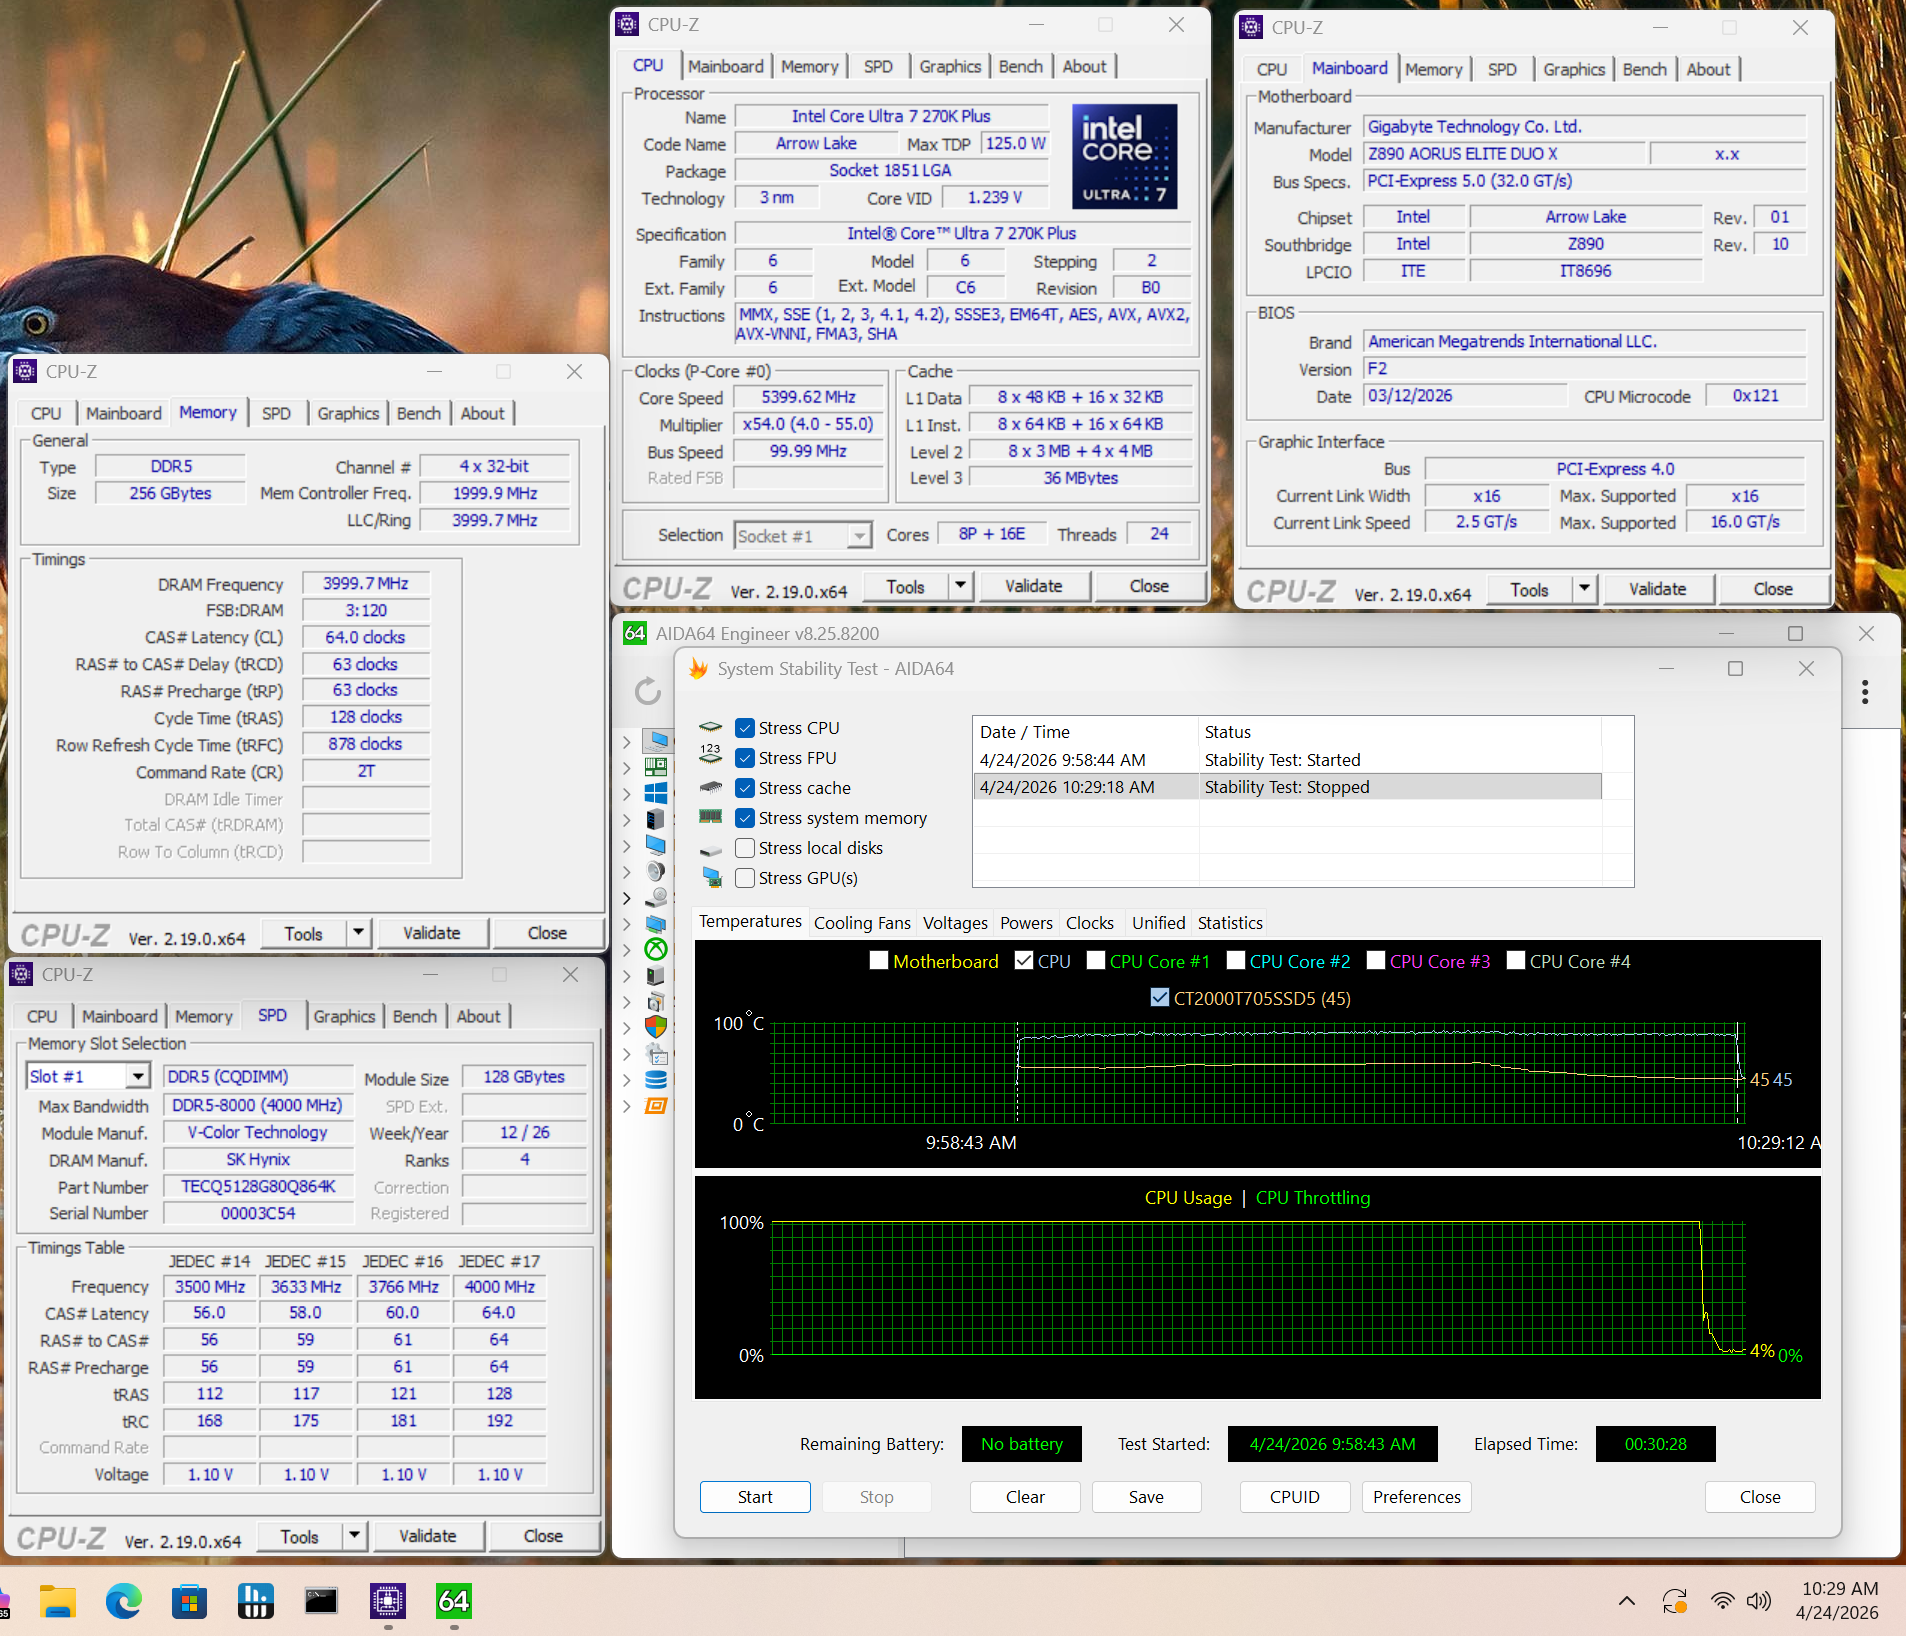Uncheck the CT2000T705SSD5 graph checkbox
The height and width of the screenshot is (1636, 1906).
1160,997
